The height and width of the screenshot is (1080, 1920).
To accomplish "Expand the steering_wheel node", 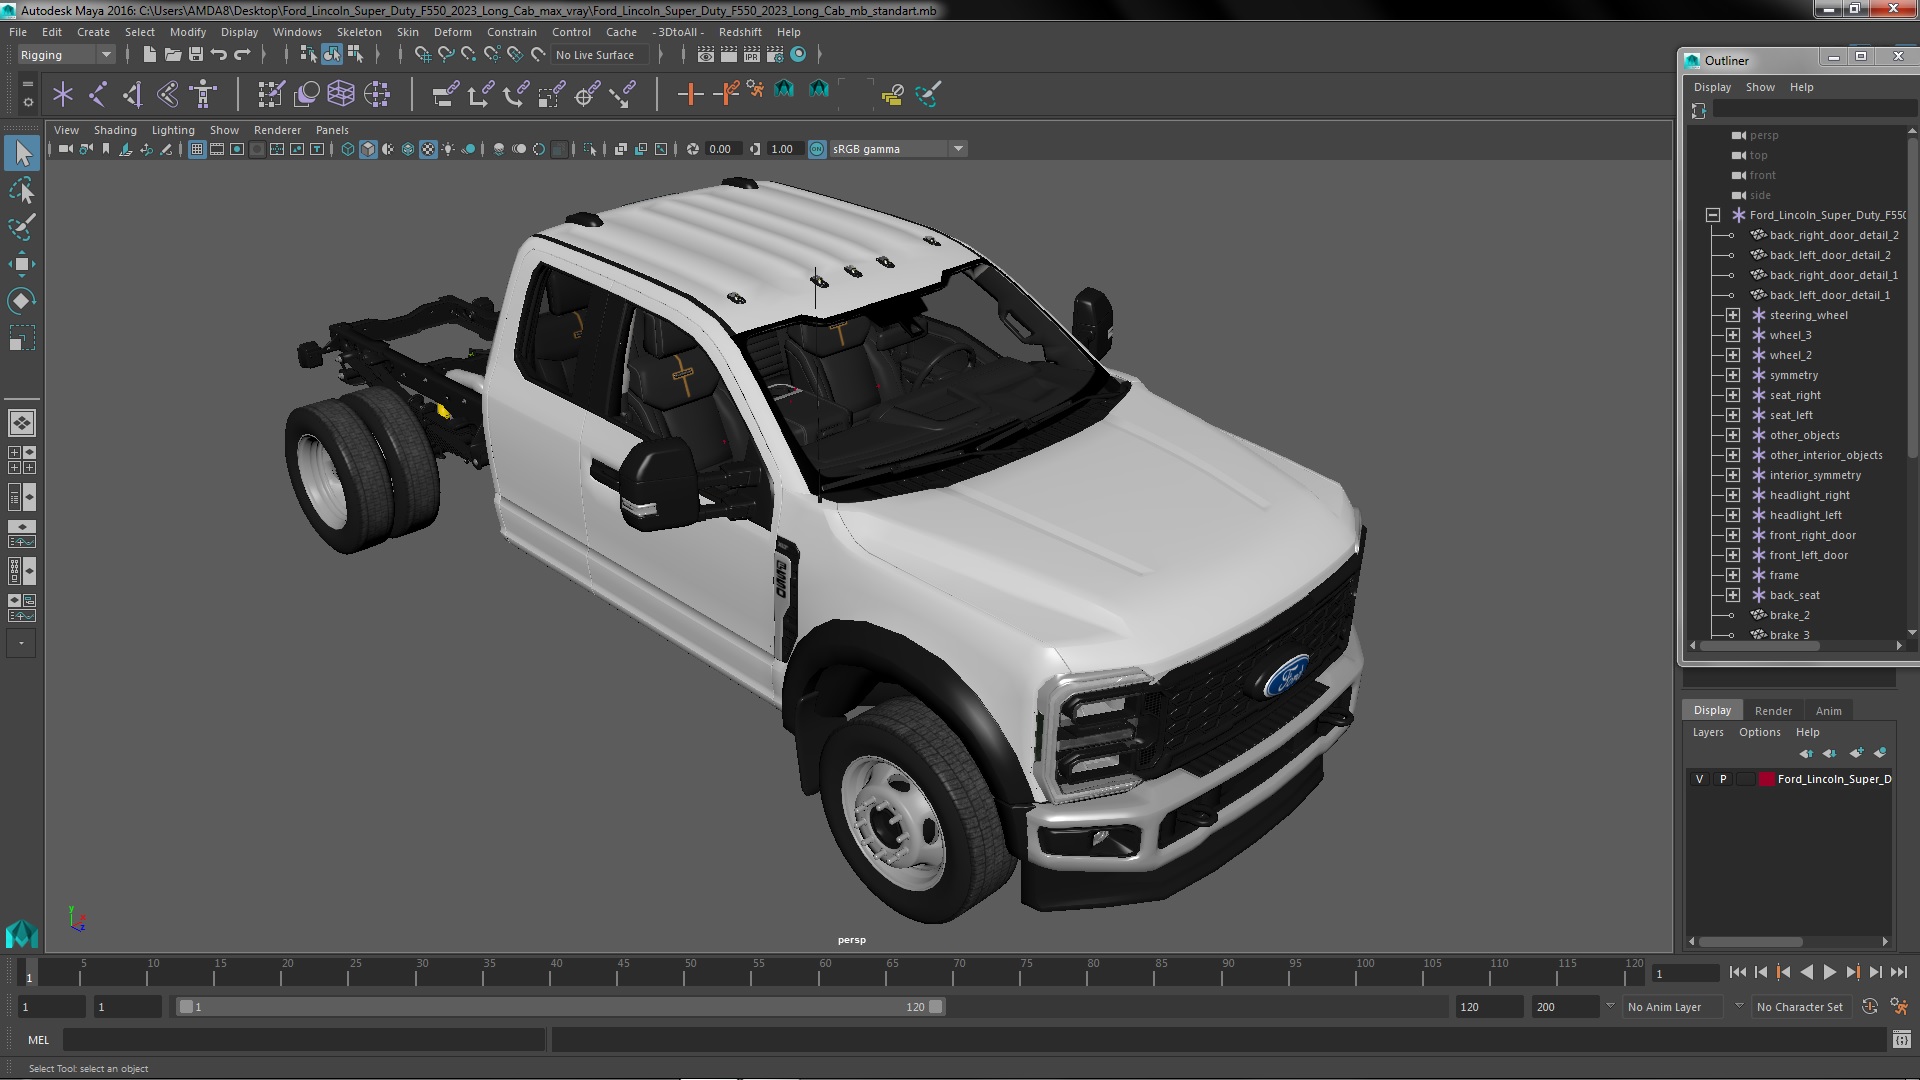I will tap(1733, 315).
